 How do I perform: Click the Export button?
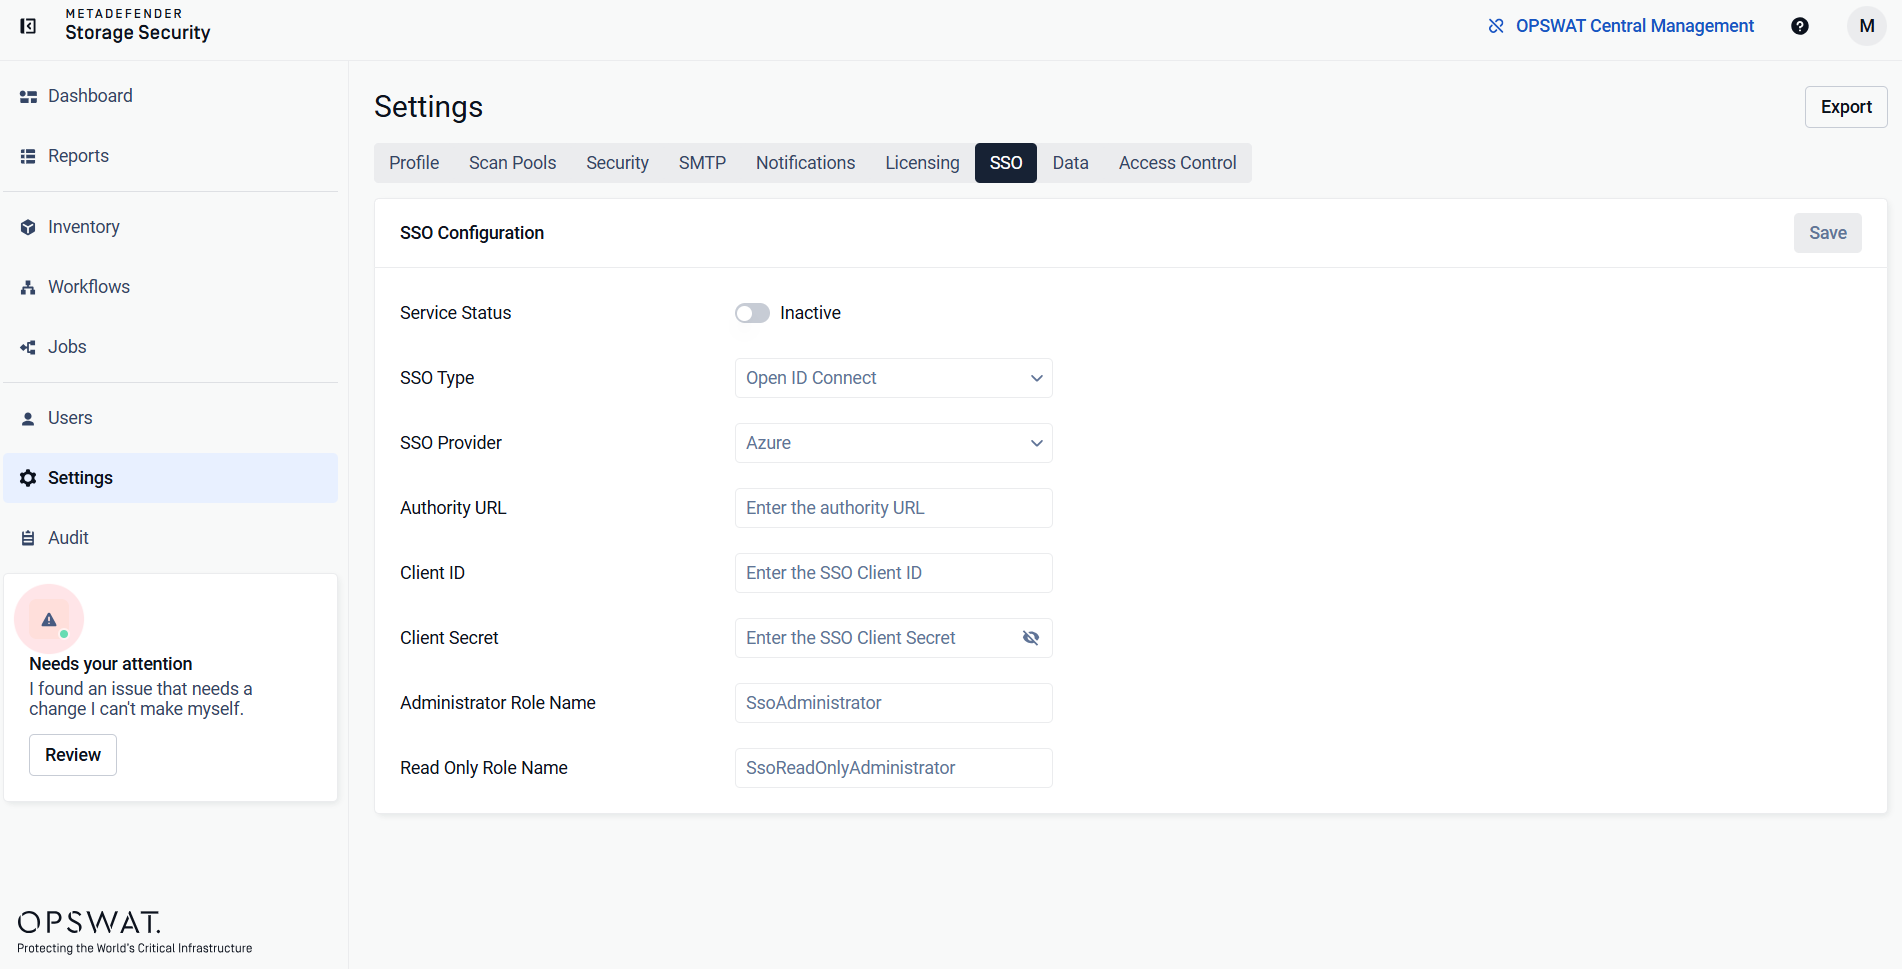(x=1846, y=107)
